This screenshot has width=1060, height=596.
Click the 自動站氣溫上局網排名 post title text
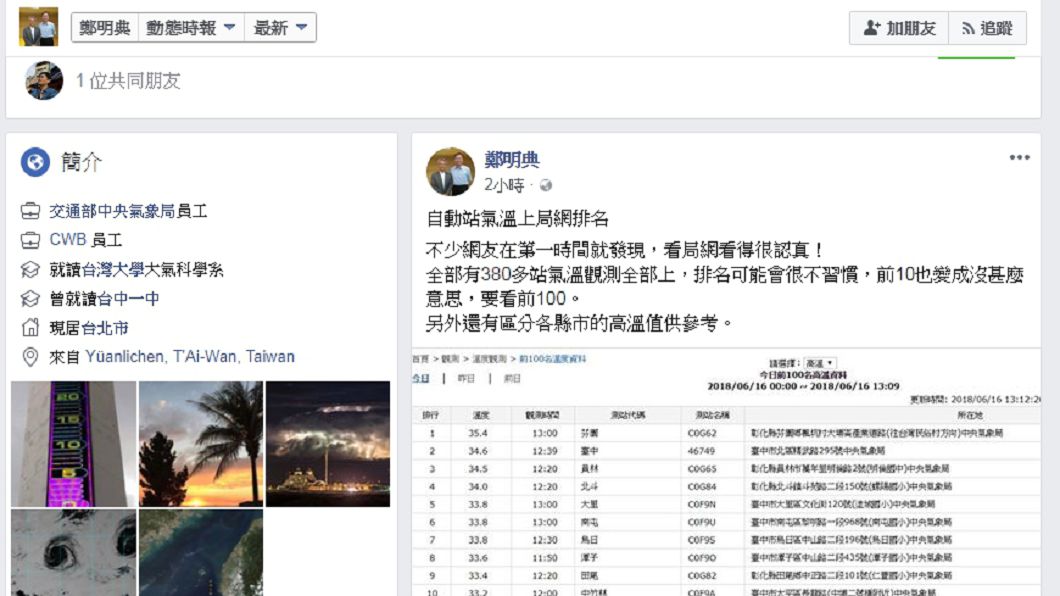518,218
